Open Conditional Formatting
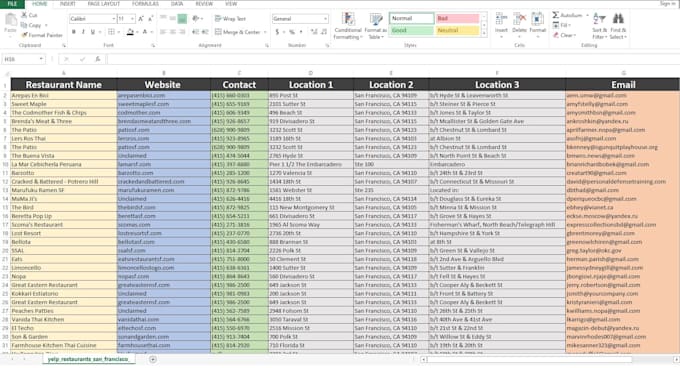This screenshot has width=680, height=368. click(x=348, y=26)
